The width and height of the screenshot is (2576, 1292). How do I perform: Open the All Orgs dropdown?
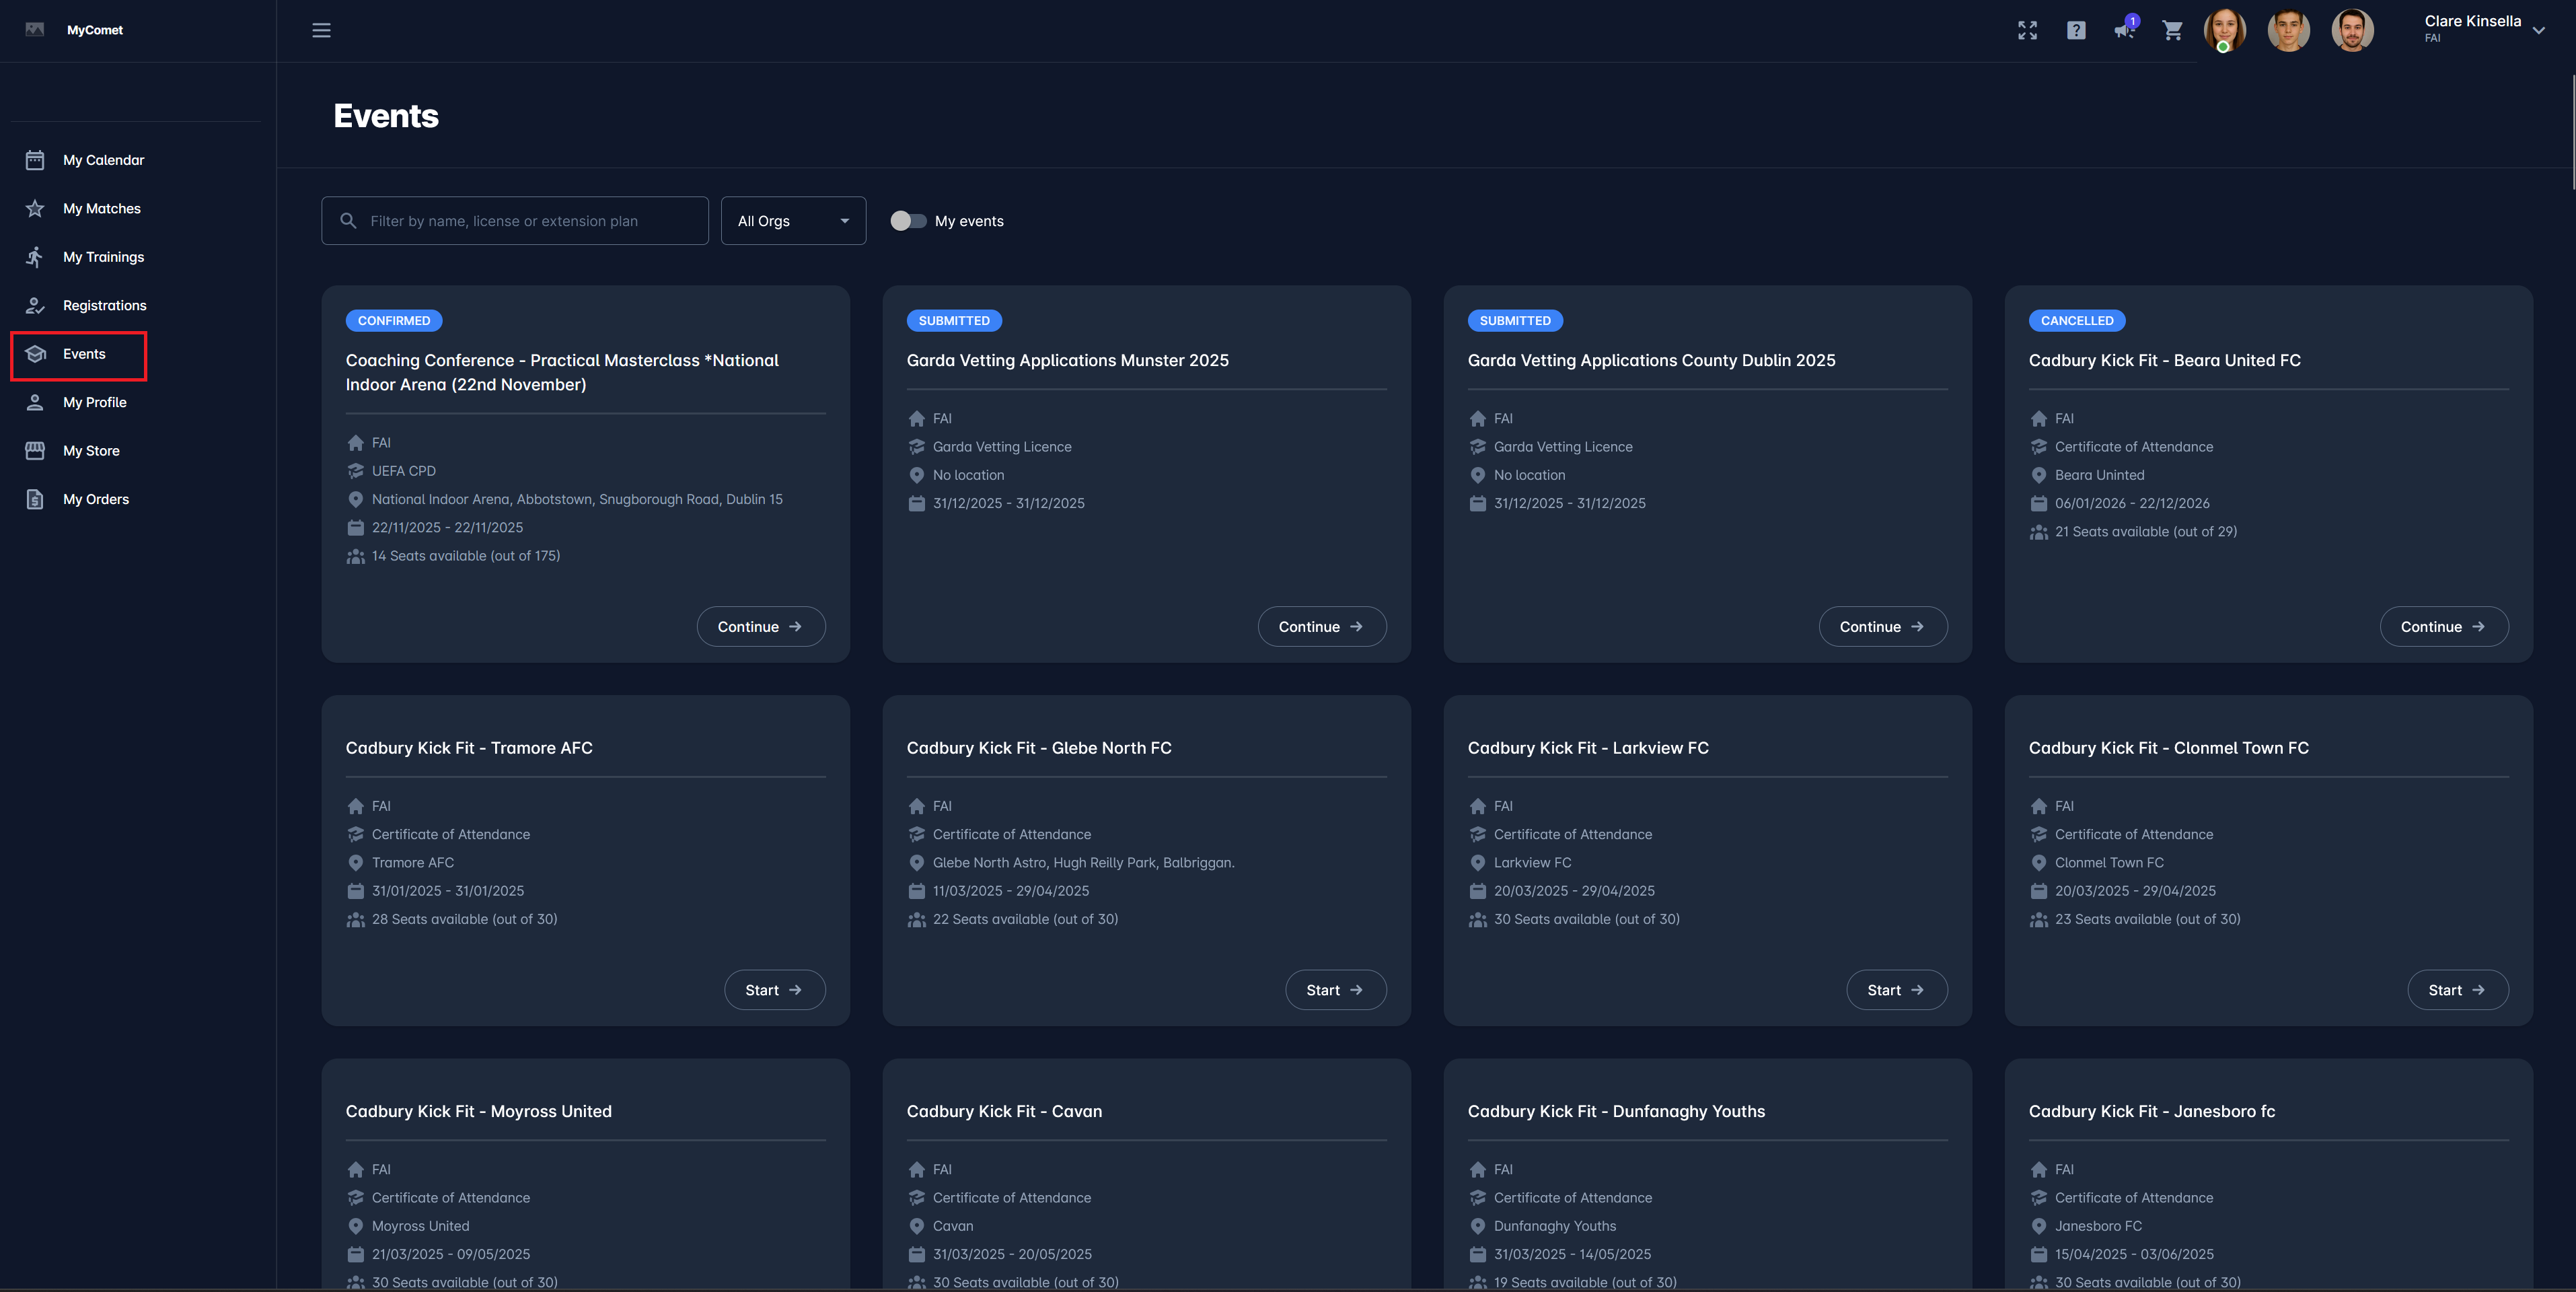(793, 221)
